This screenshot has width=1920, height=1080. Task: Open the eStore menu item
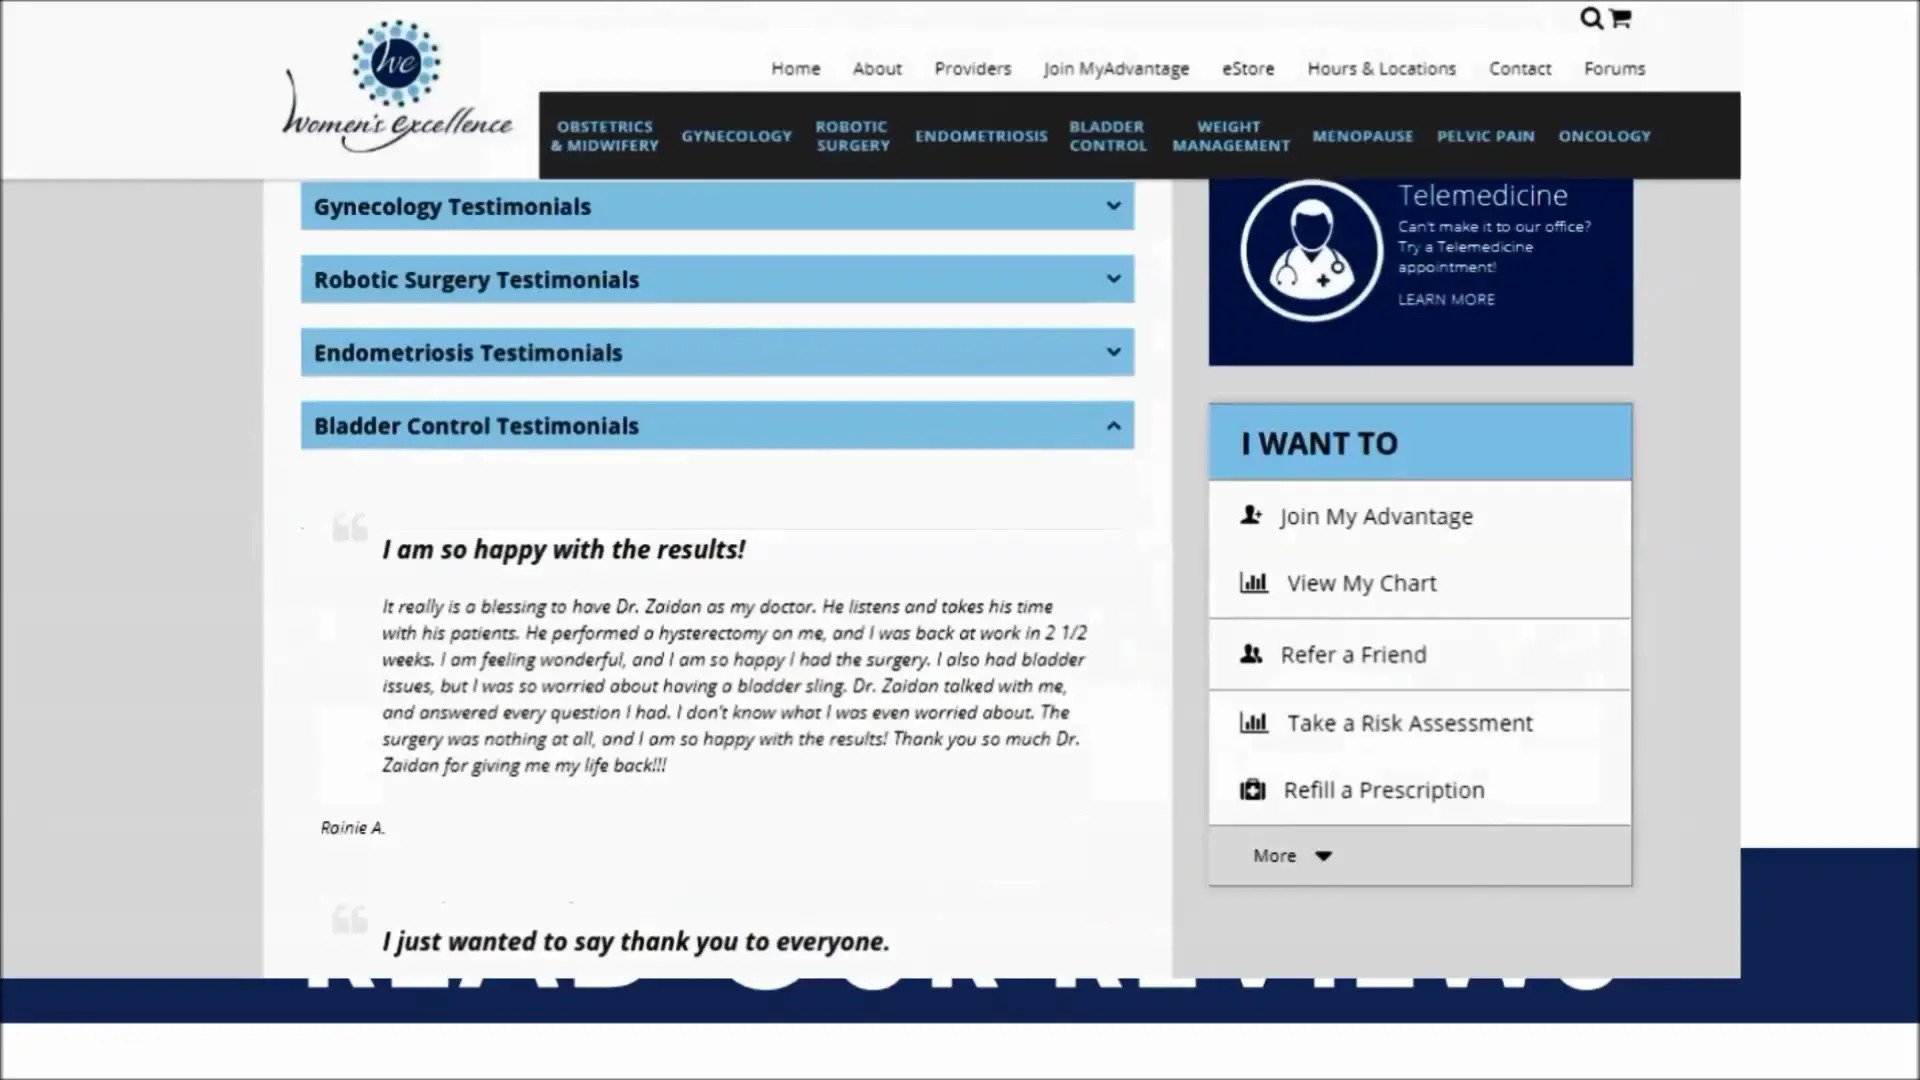click(x=1248, y=69)
